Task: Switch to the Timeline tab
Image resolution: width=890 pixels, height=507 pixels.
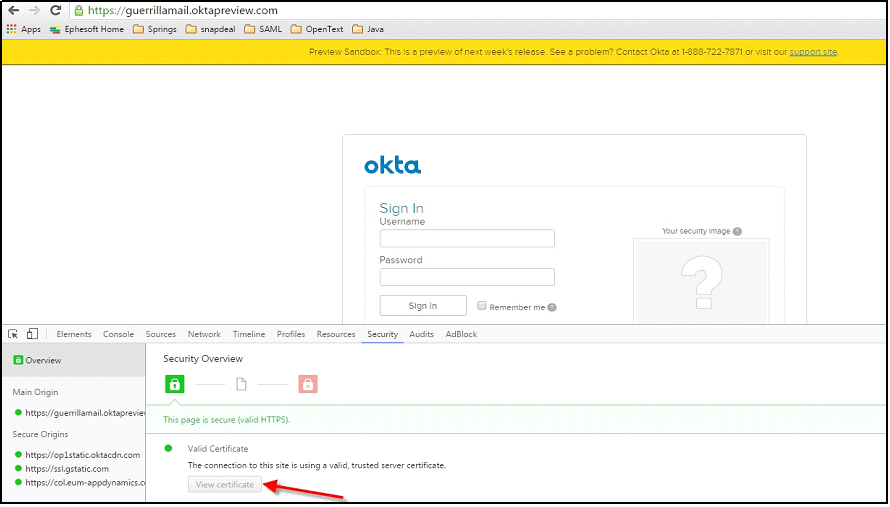Action: coord(249,334)
